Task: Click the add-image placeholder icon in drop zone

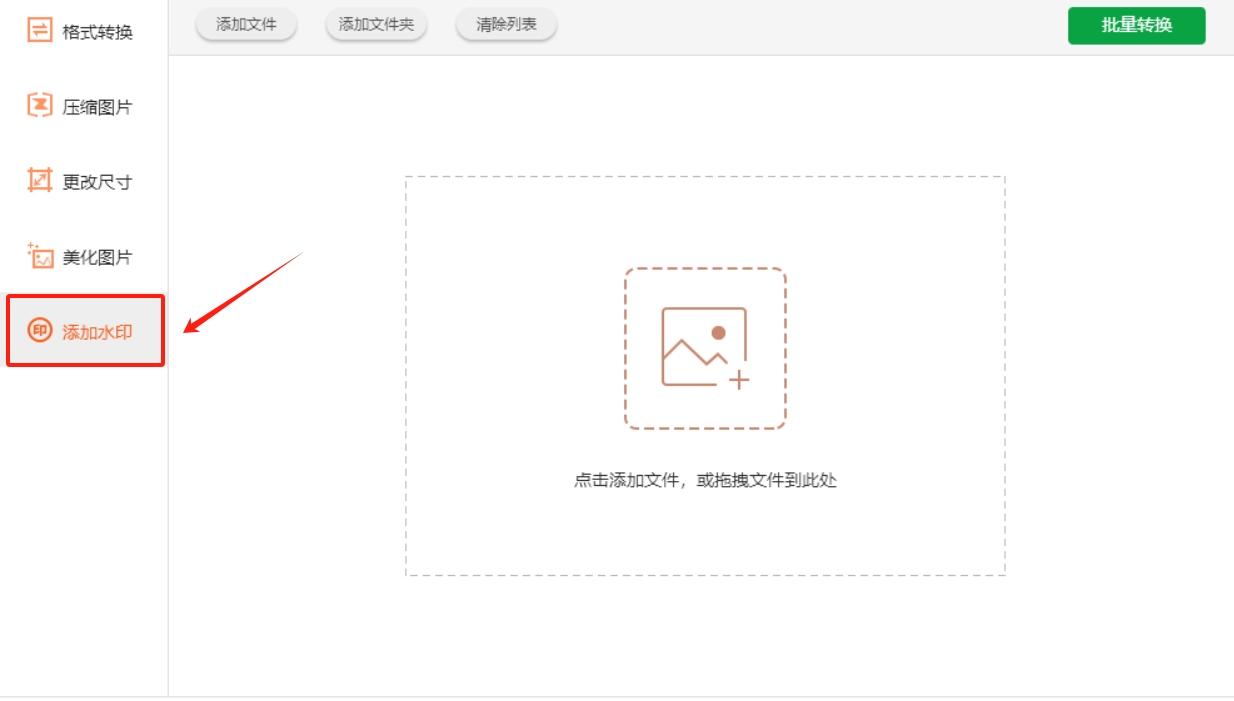Action: 705,348
